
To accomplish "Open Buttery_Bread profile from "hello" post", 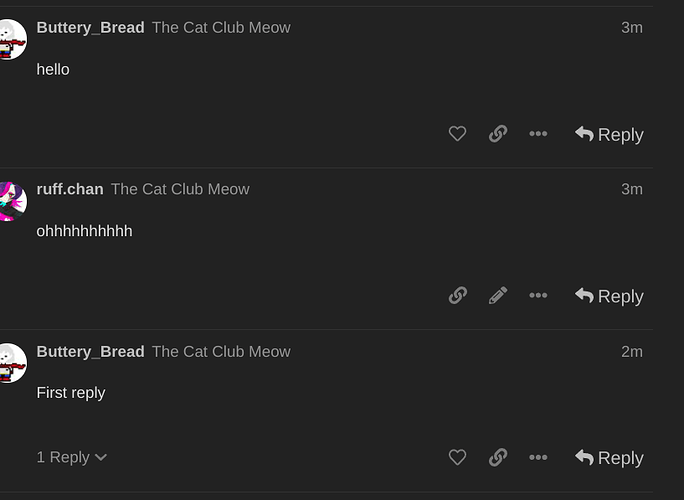I will (x=90, y=27).
